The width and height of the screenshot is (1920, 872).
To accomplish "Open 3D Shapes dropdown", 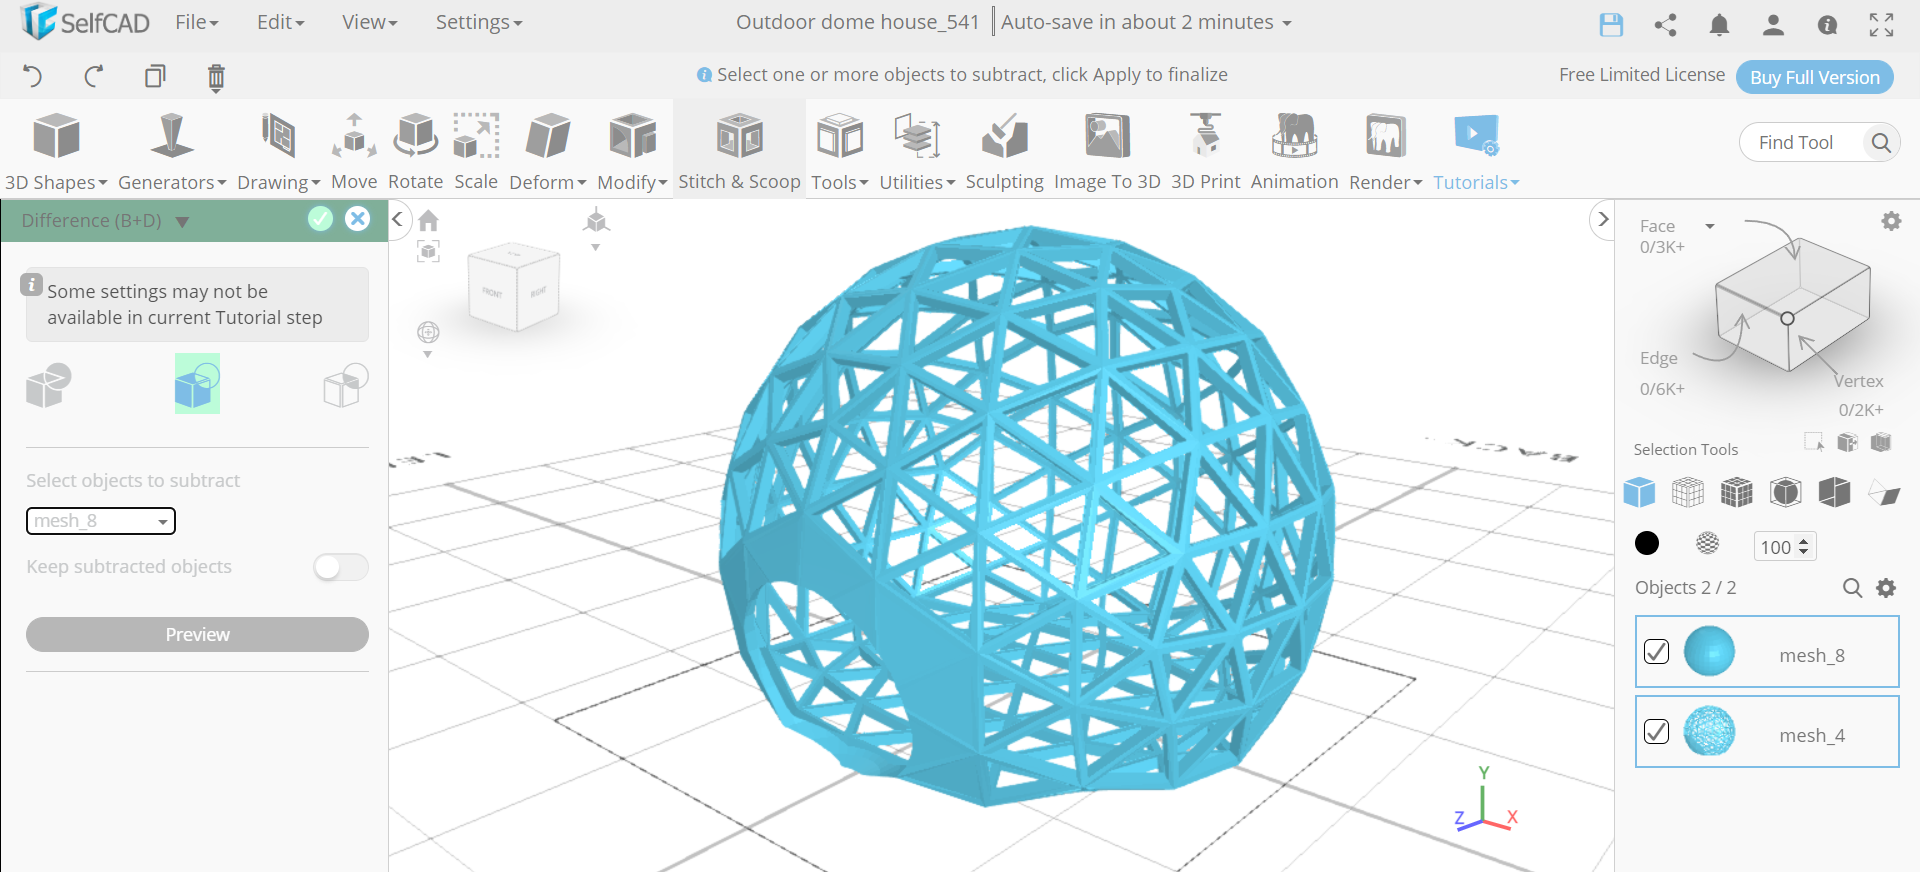I will (x=56, y=151).
